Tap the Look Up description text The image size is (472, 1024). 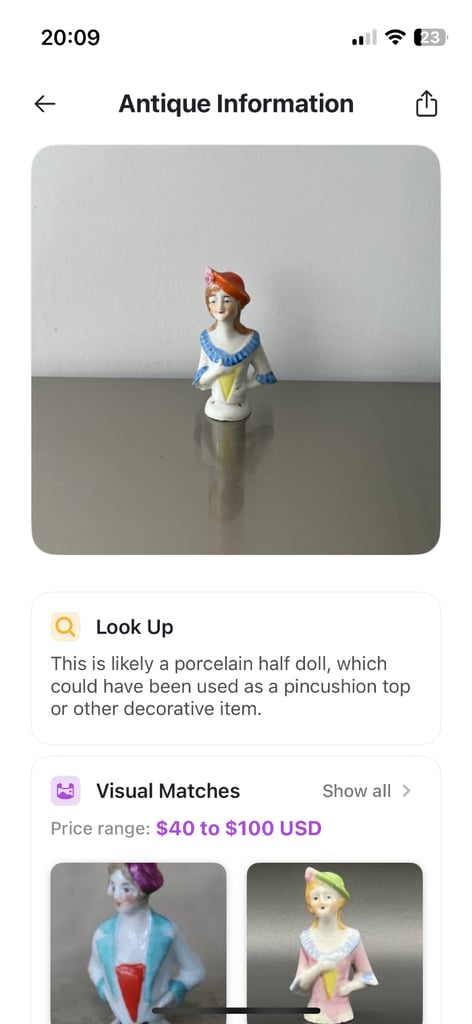(230, 686)
